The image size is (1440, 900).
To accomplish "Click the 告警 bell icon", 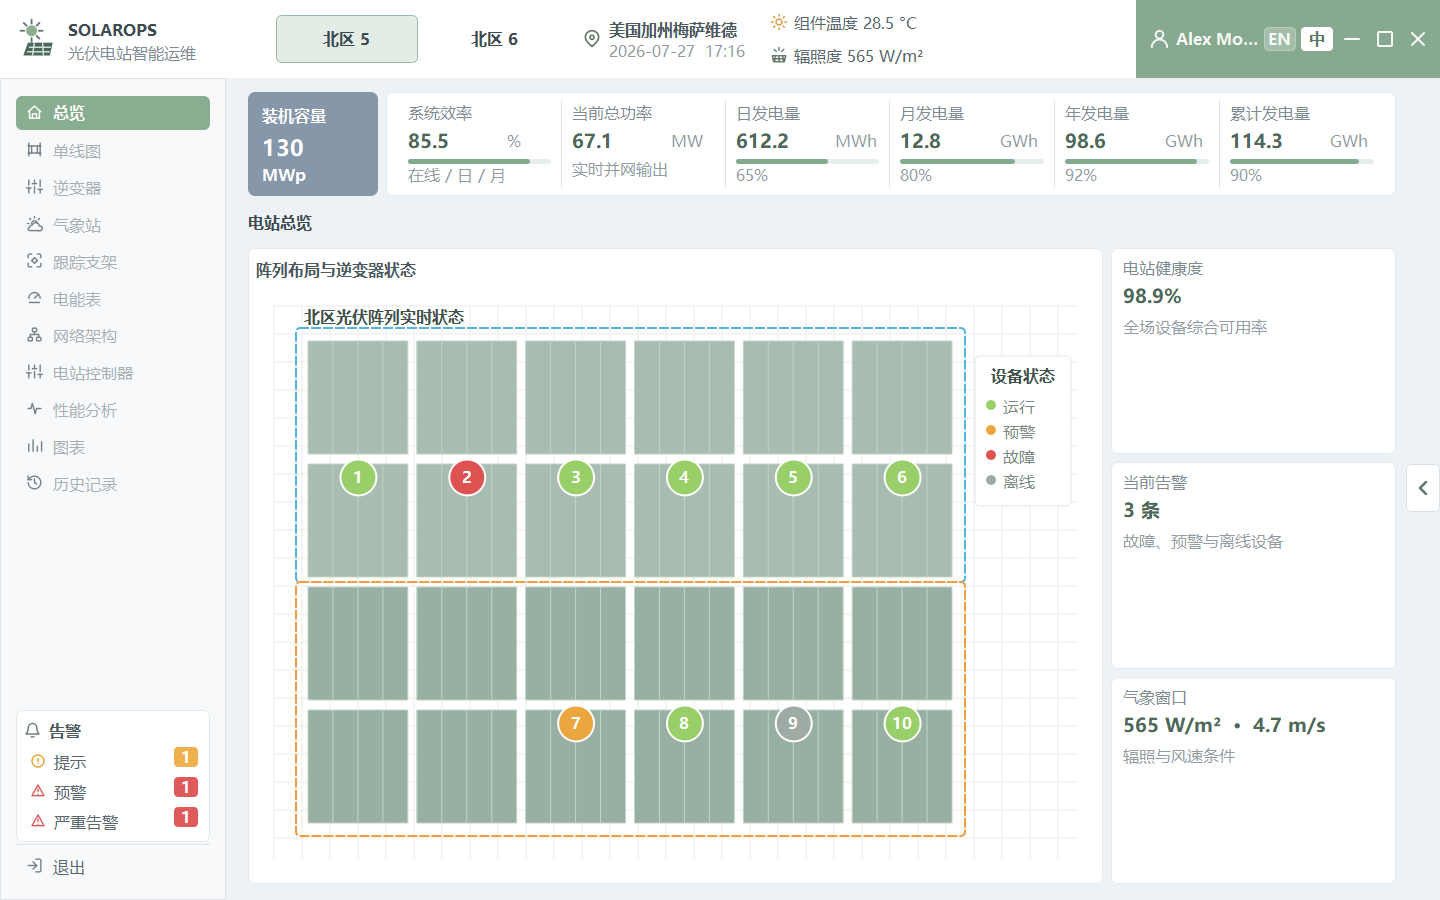I will tap(32, 731).
